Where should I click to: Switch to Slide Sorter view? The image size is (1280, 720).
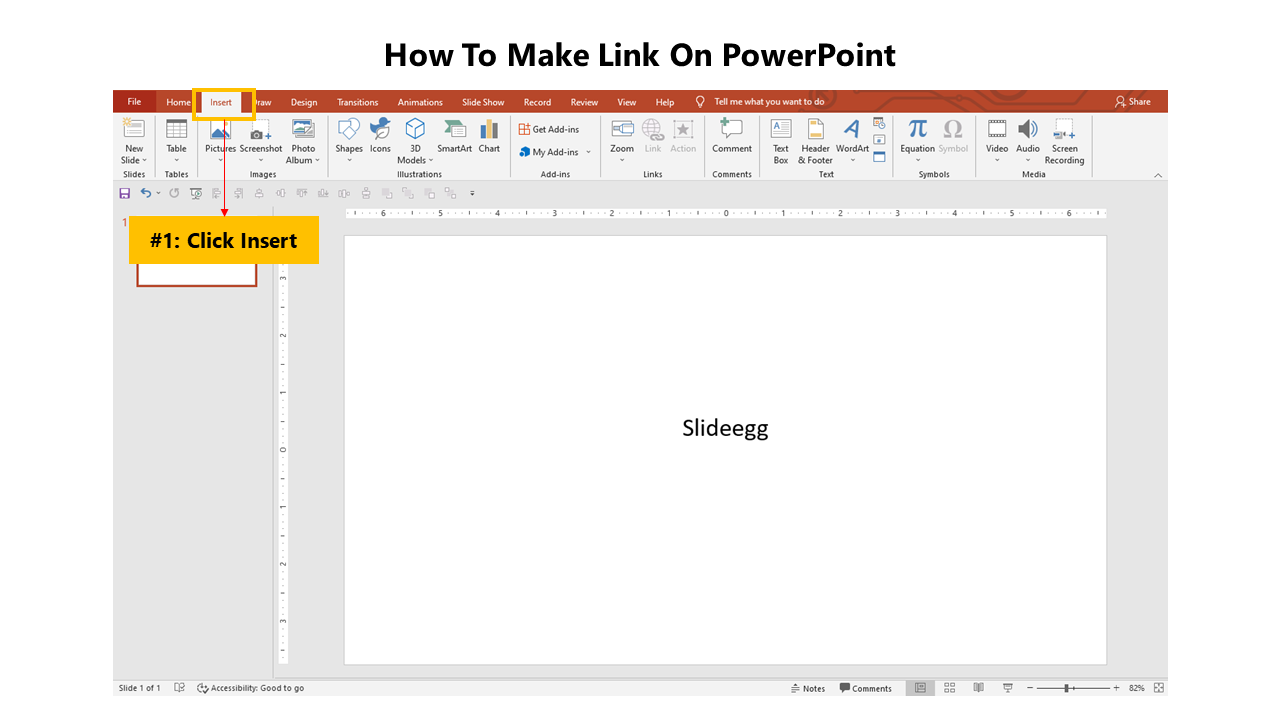949,688
